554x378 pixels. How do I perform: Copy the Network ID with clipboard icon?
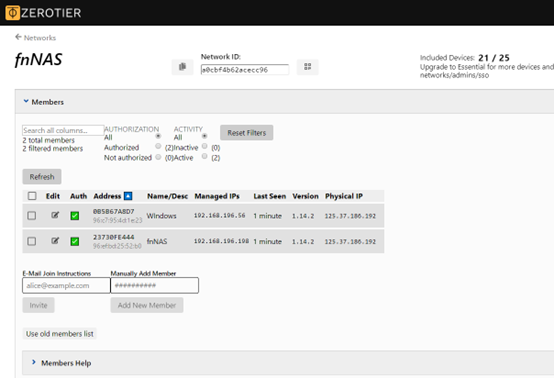click(x=182, y=67)
